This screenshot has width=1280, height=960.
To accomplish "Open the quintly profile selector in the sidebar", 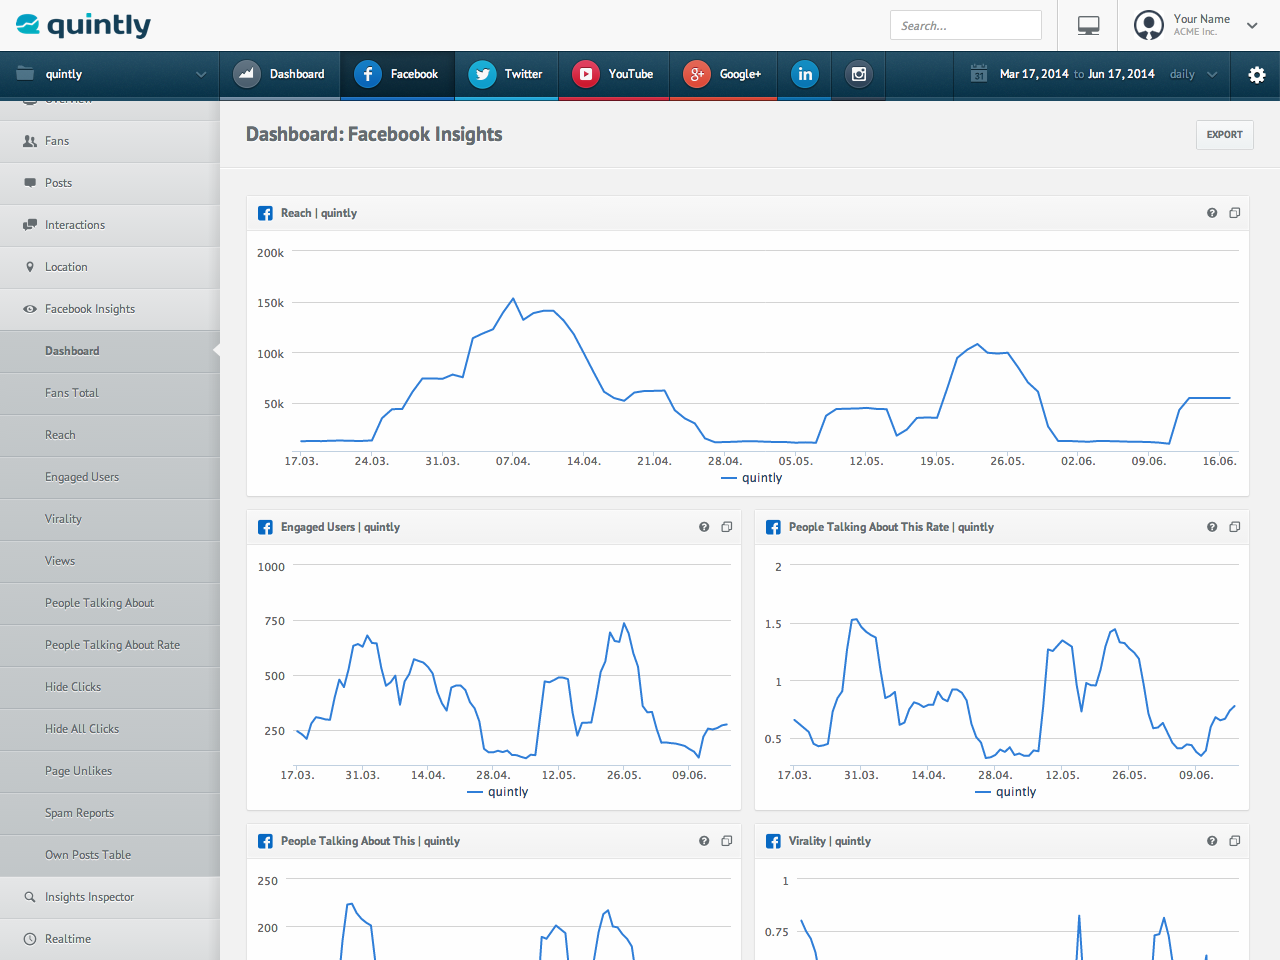I will coord(110,74).
